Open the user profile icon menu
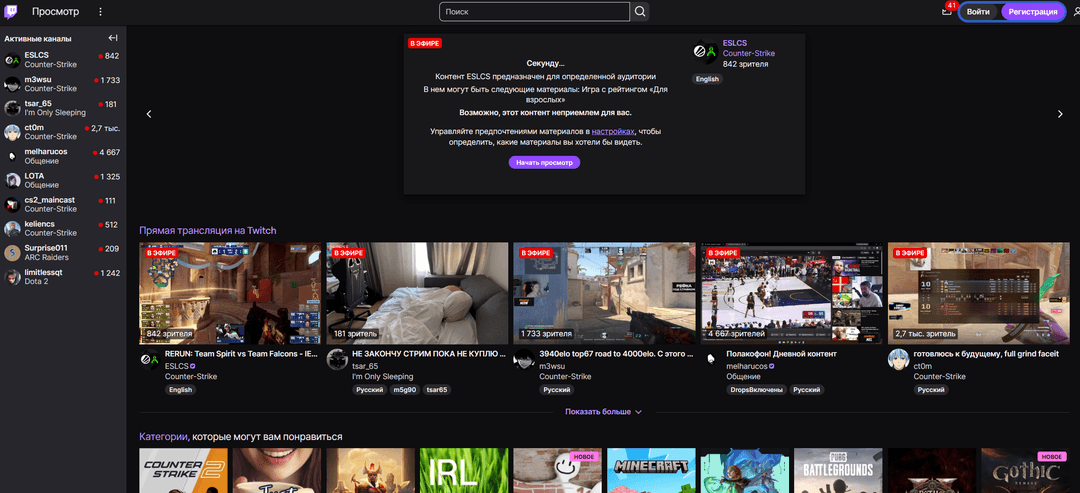 [1077, 12]
